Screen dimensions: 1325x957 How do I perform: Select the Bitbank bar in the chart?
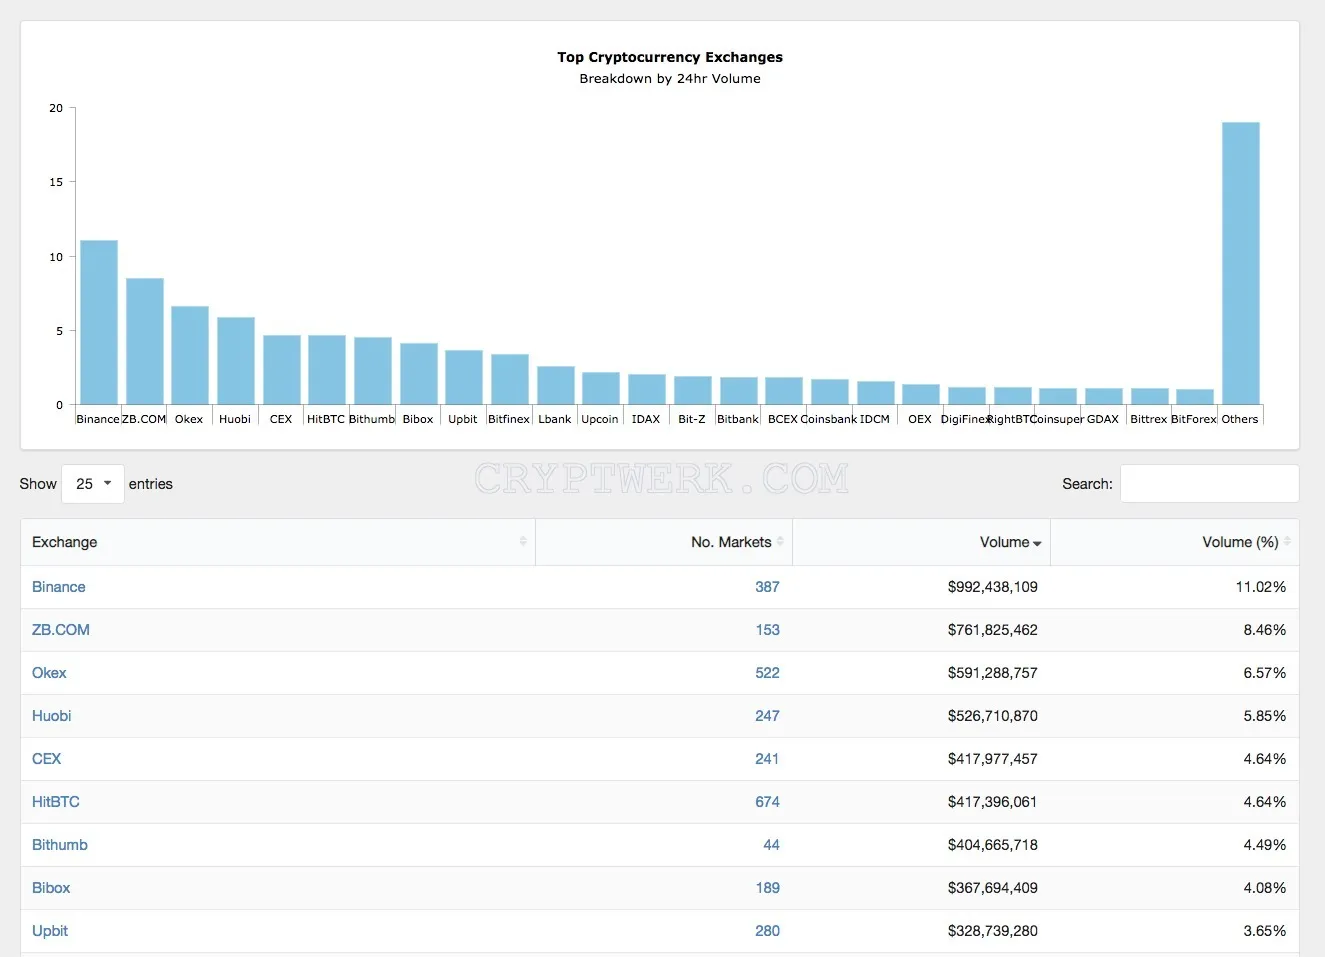(x=739, y=391)
